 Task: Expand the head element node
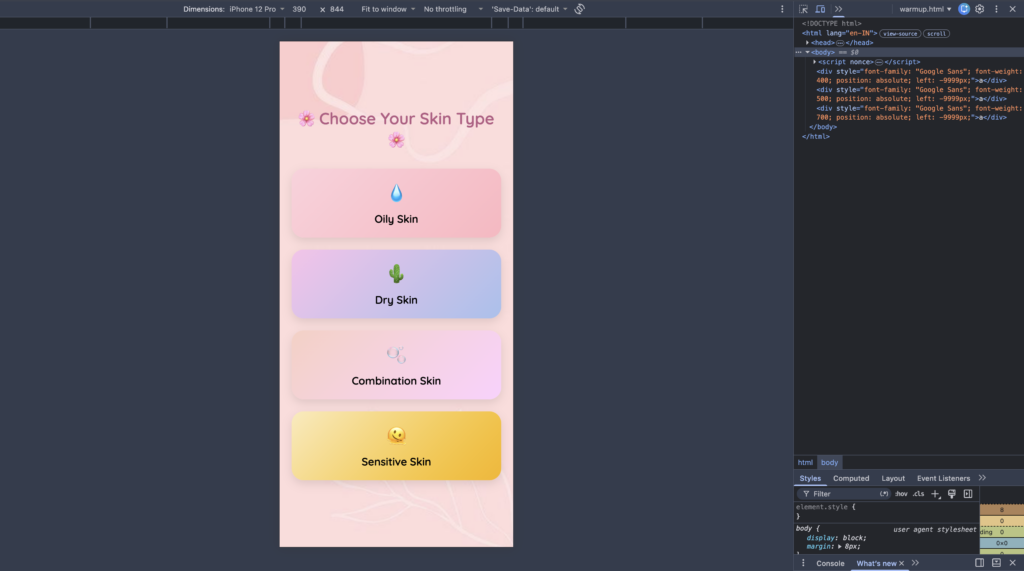[x=807, y=42]
